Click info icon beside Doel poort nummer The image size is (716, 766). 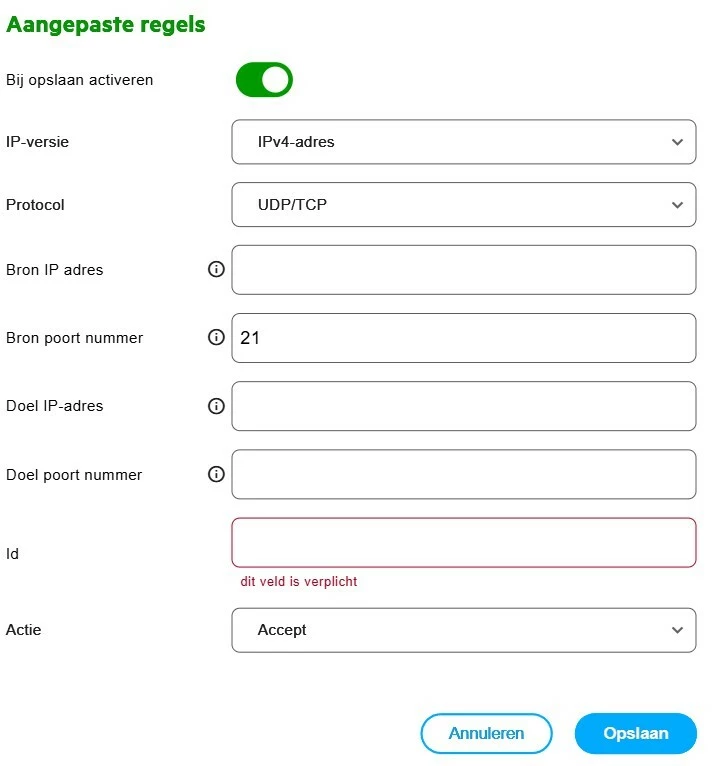216,474
